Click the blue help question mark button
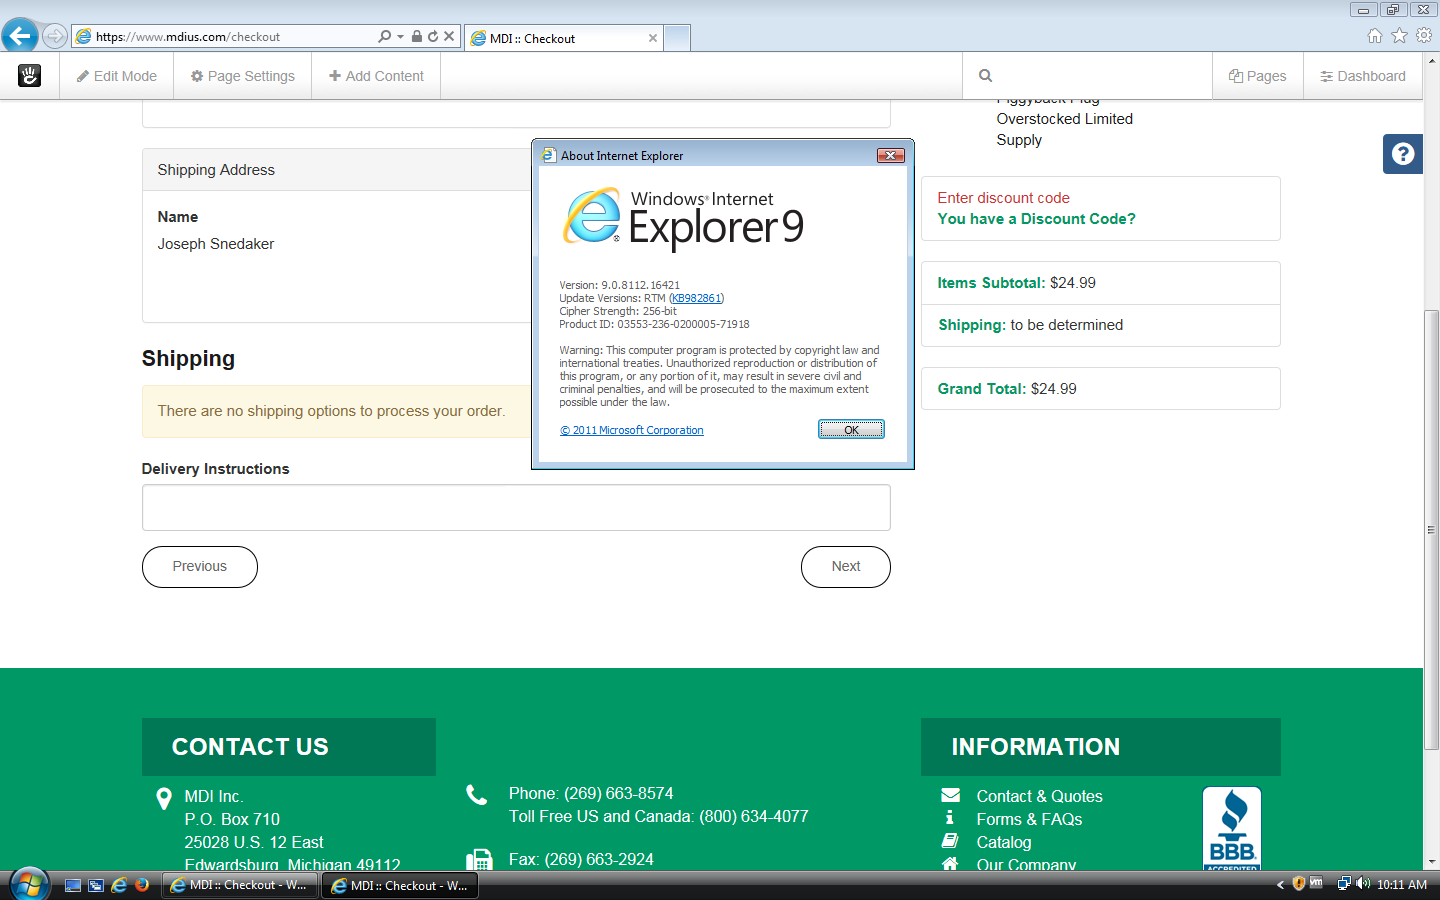The height and width of the screenshot is (900, 1440). click(1403, 154)
